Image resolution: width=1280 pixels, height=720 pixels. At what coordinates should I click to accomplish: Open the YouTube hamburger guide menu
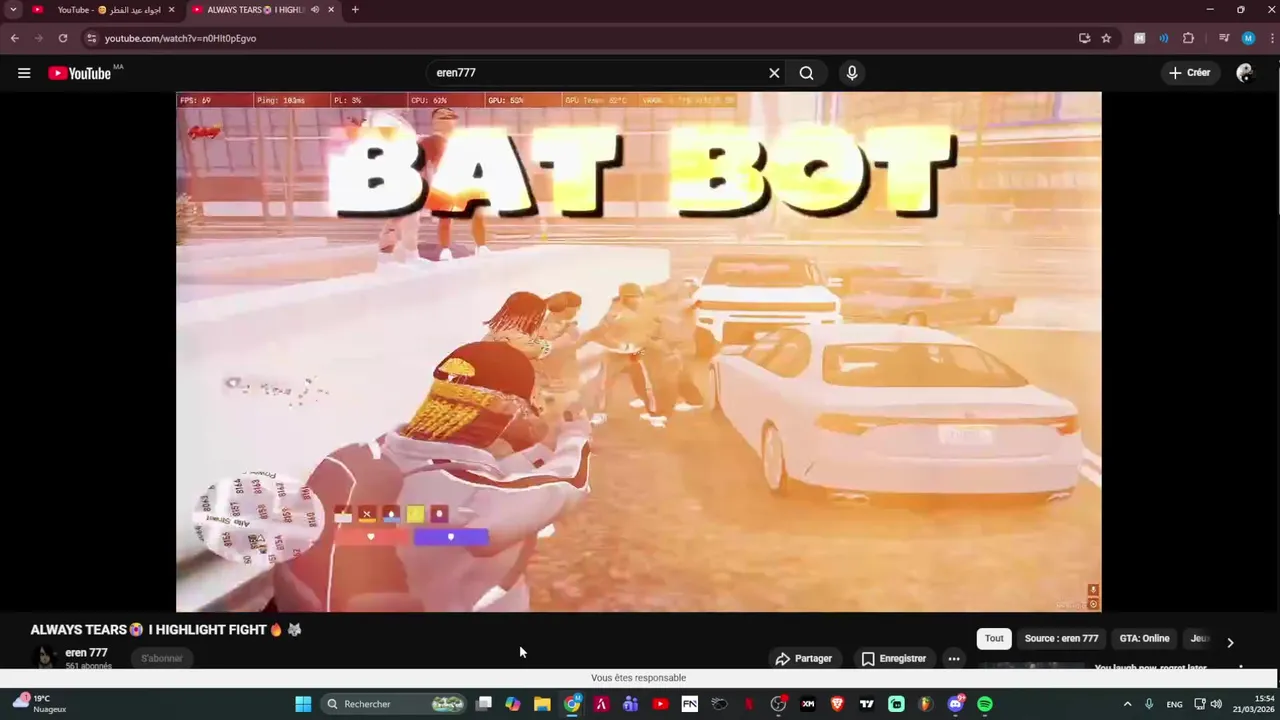click(x=24, y=73)
